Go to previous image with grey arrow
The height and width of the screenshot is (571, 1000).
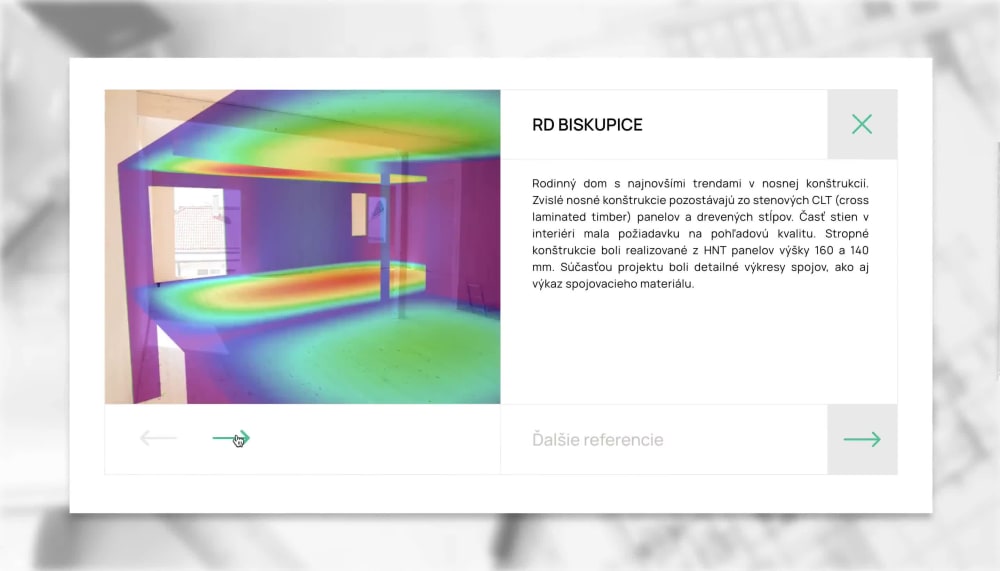coord(158,438)
